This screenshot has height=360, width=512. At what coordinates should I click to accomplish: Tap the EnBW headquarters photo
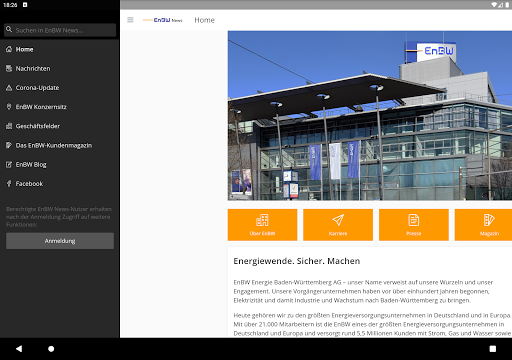tap(370, 116)
